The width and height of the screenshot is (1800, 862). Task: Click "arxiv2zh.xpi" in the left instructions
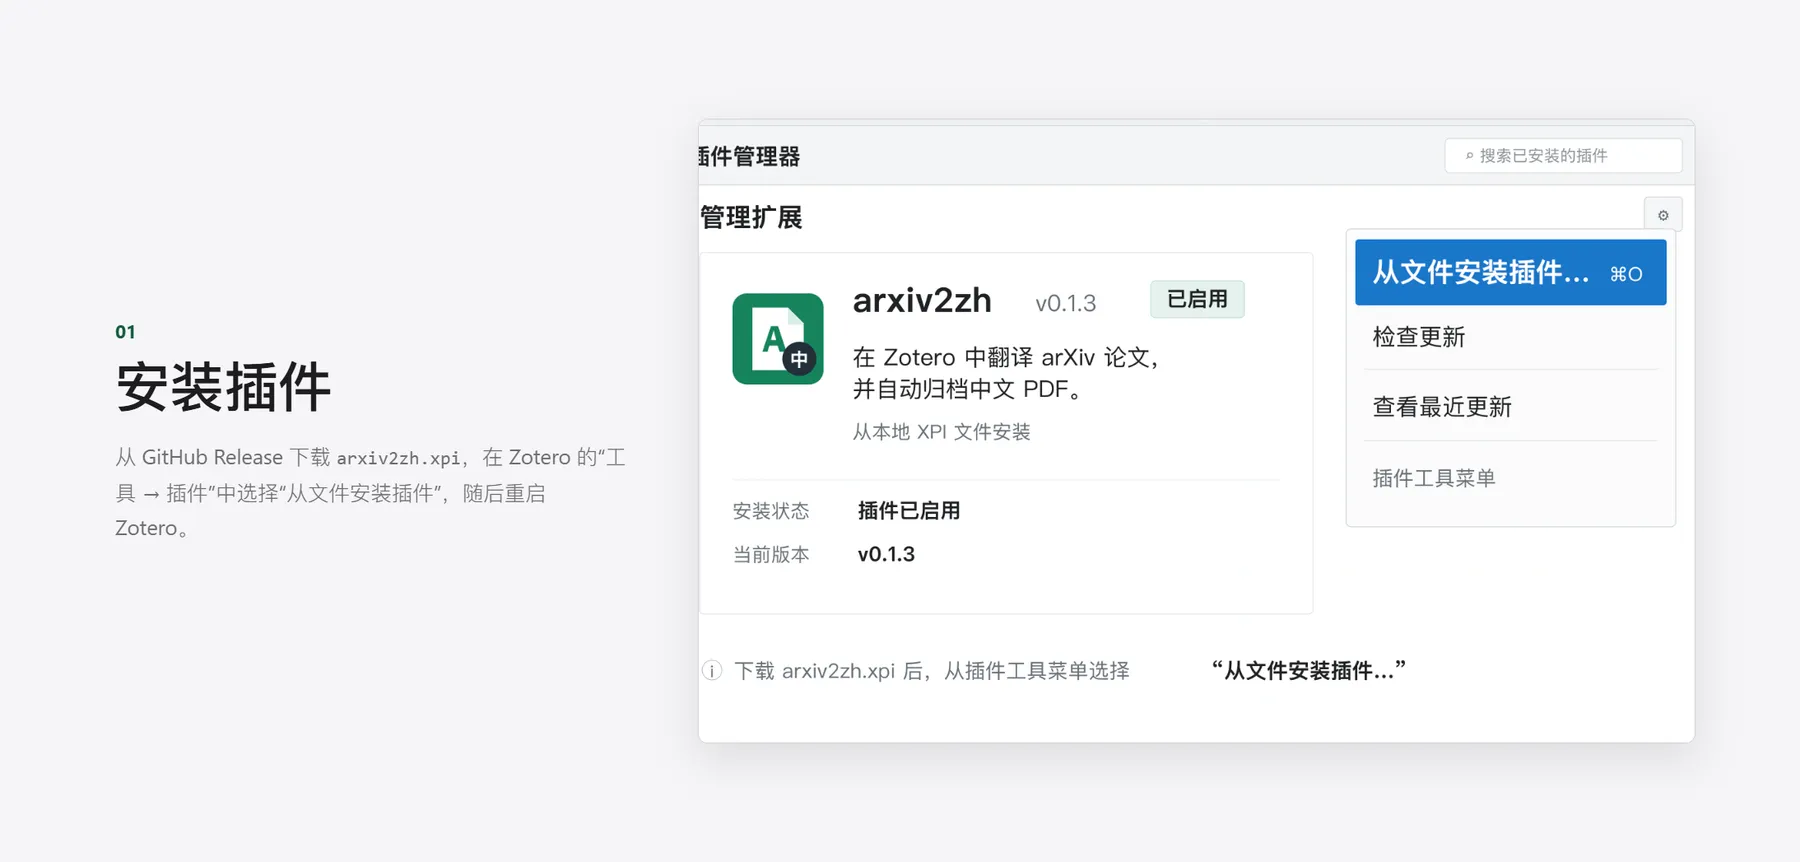point(398,458)
